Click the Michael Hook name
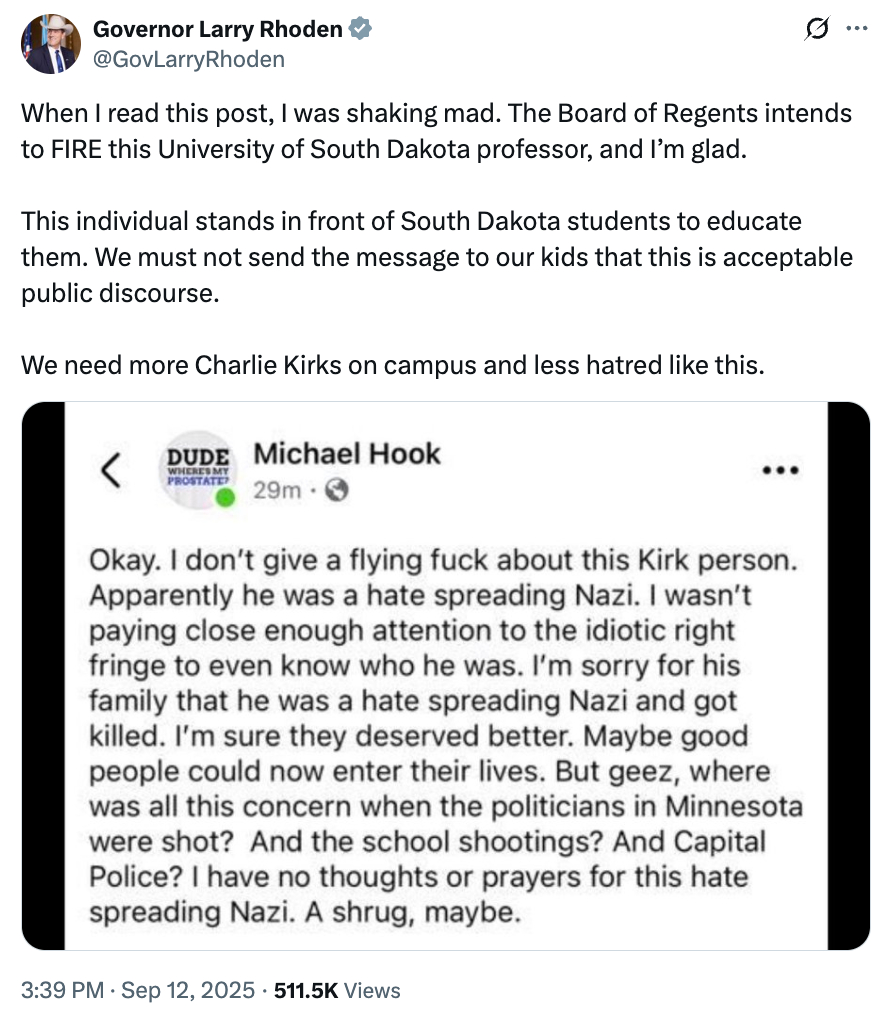The height and width of the screenshot is (1024, 888). pyautogui.click(x=347, y=454)
